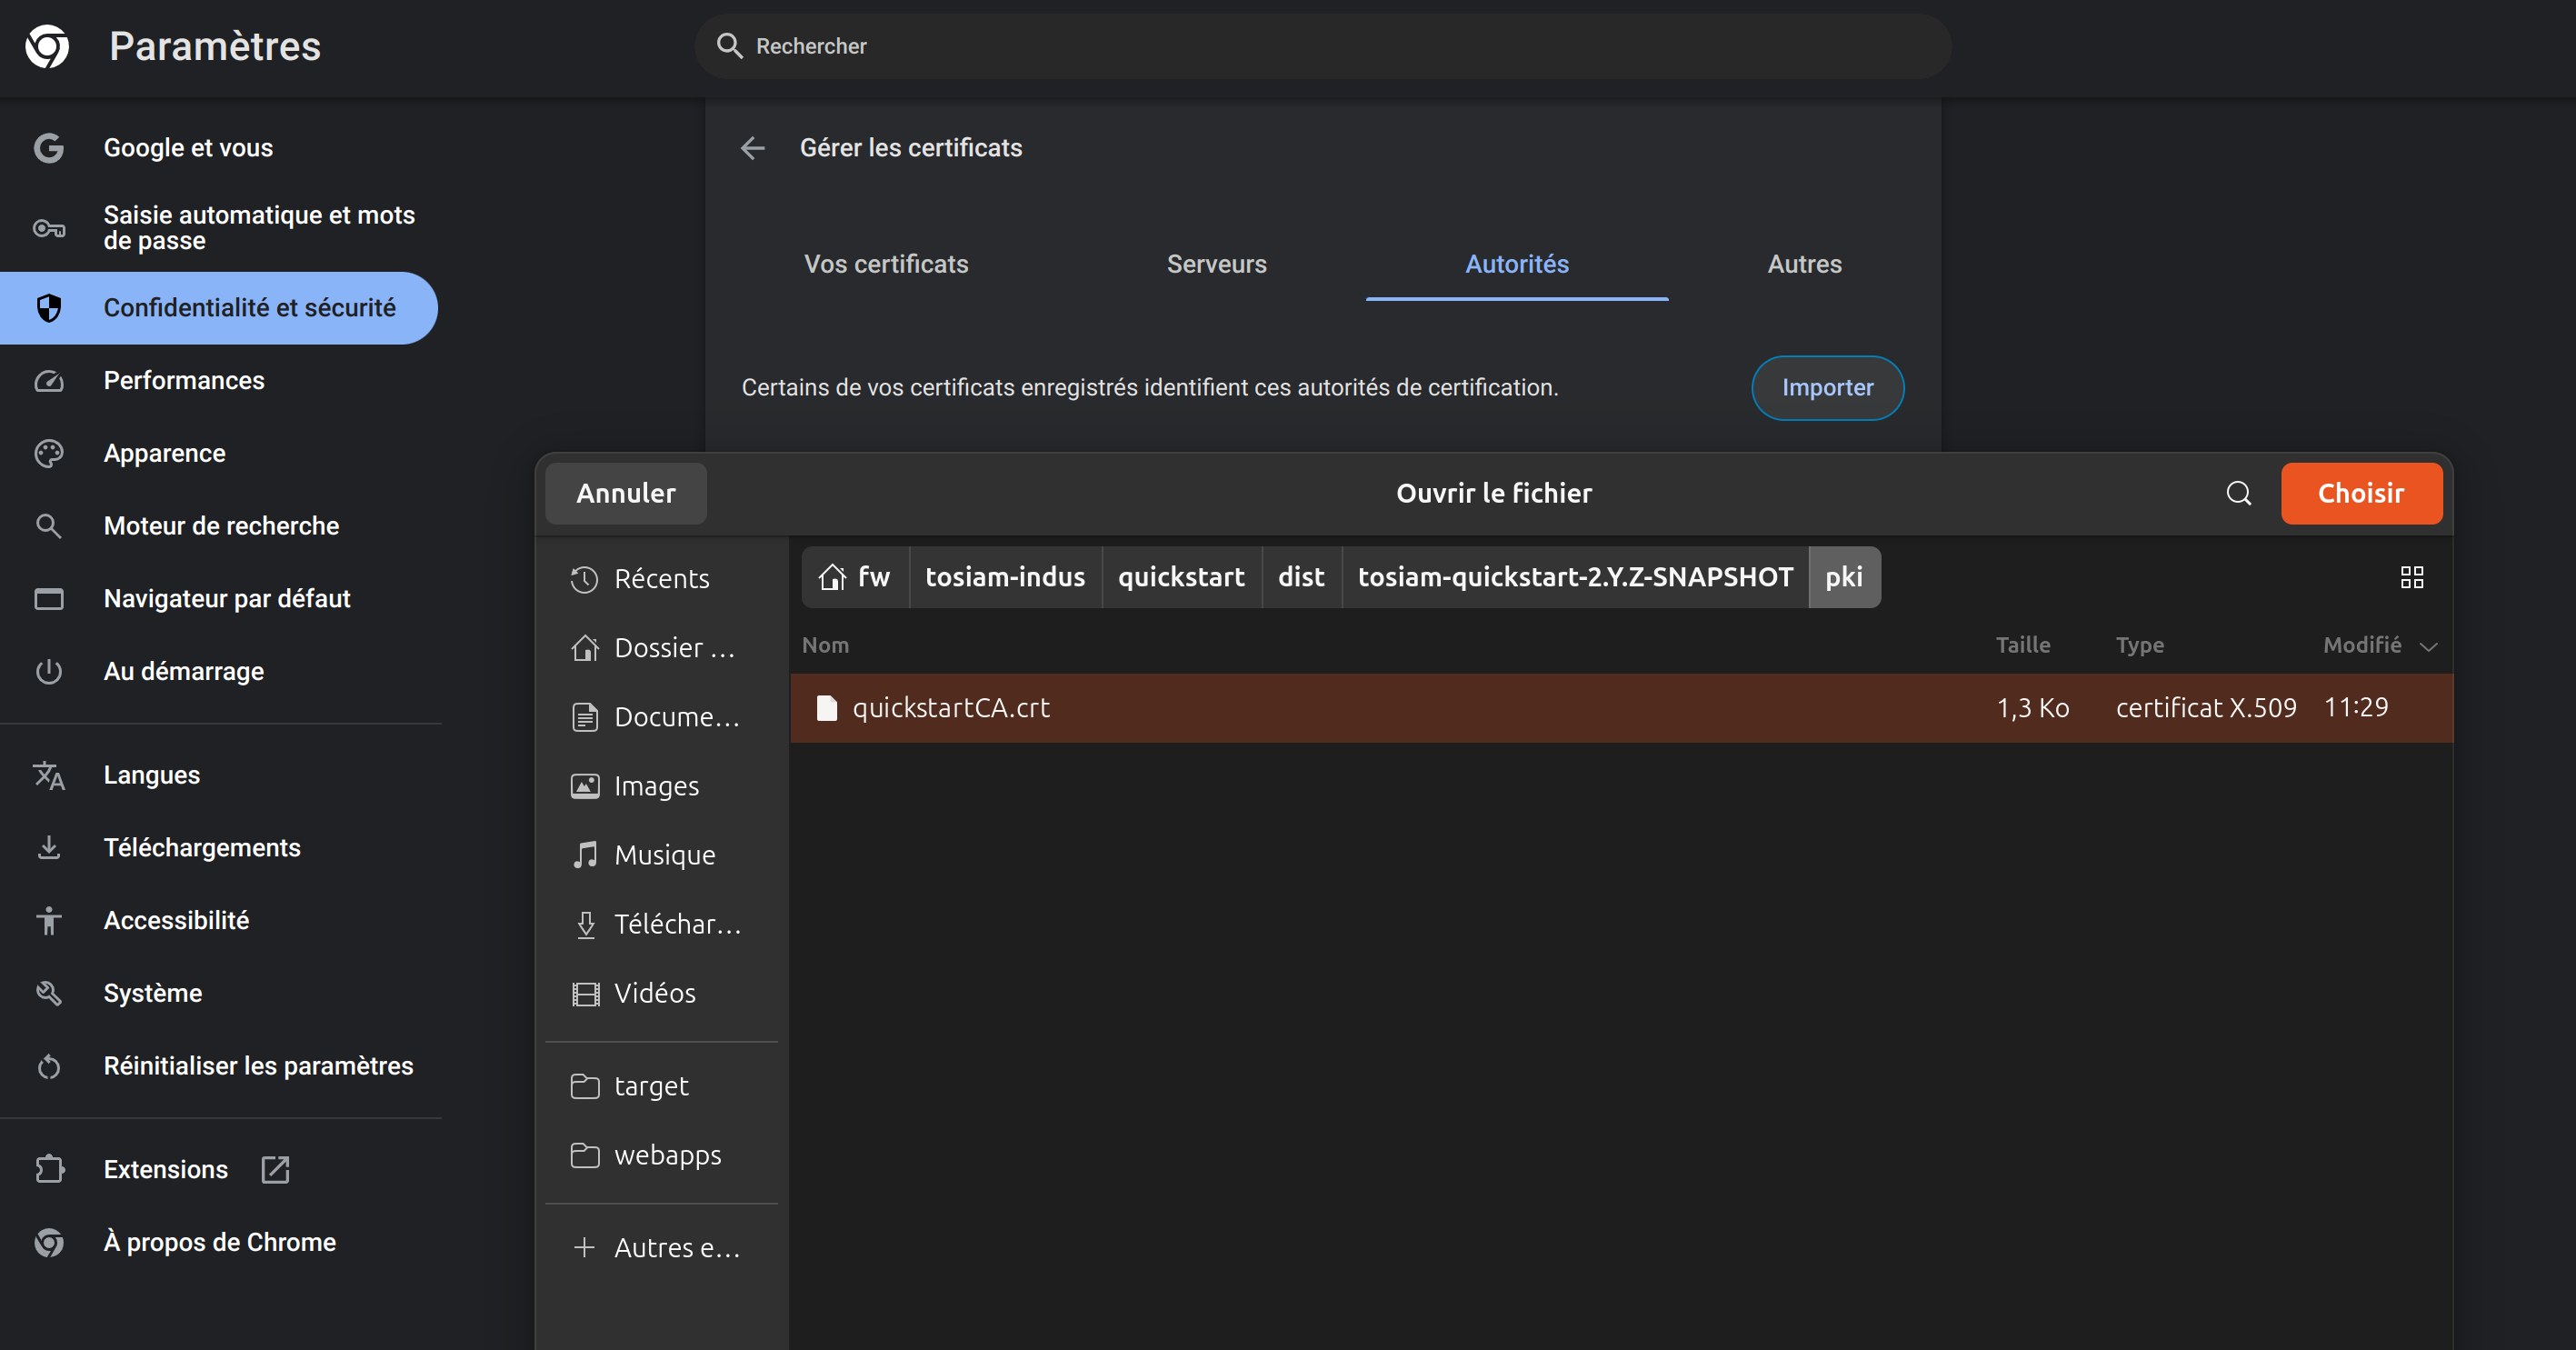Click the Google G icon in sidebar

[49, 148]
